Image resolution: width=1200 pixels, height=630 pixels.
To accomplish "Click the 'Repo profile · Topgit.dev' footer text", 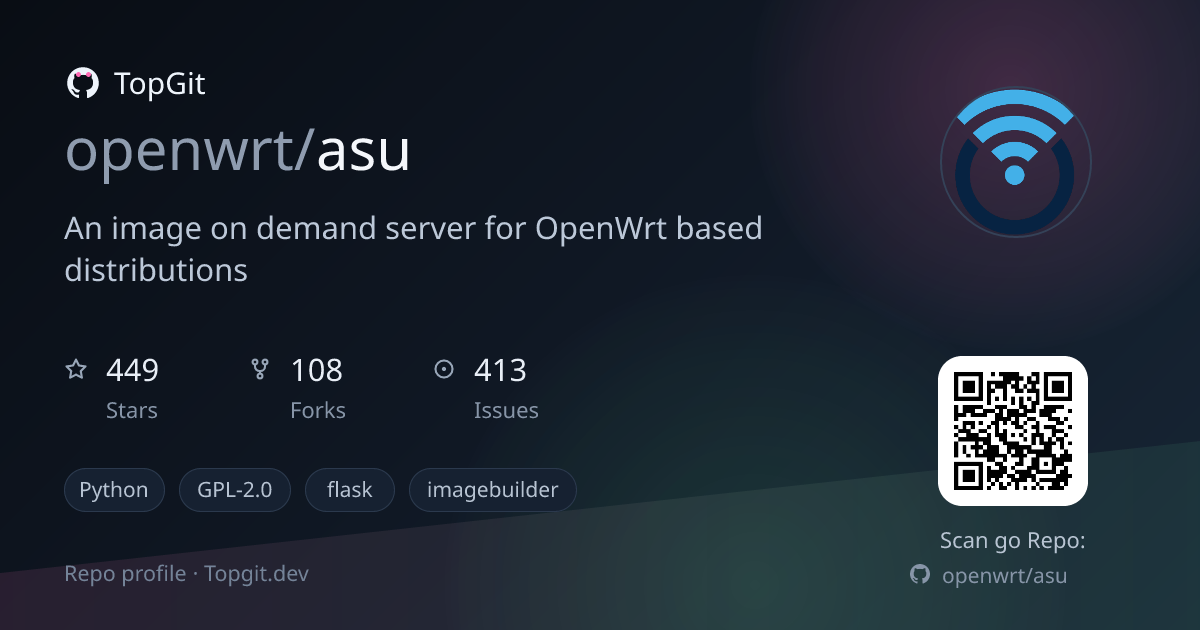I will coord(187,574).
